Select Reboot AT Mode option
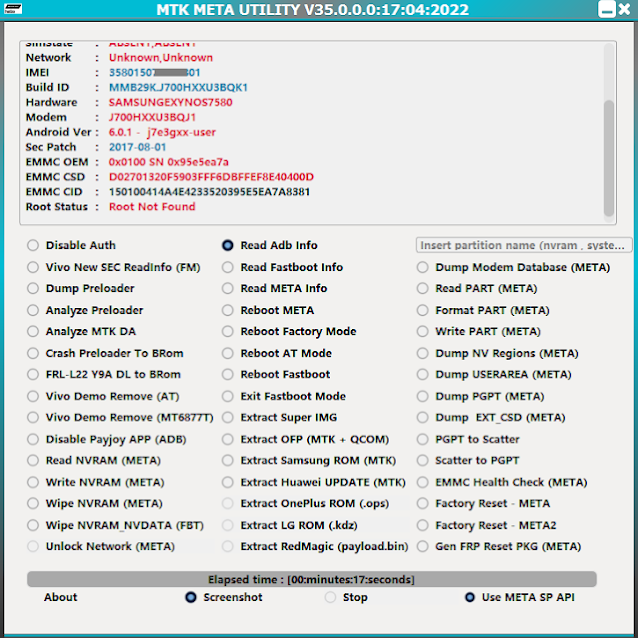The height and width of the screenshot is (638, 638). (228, 353)
